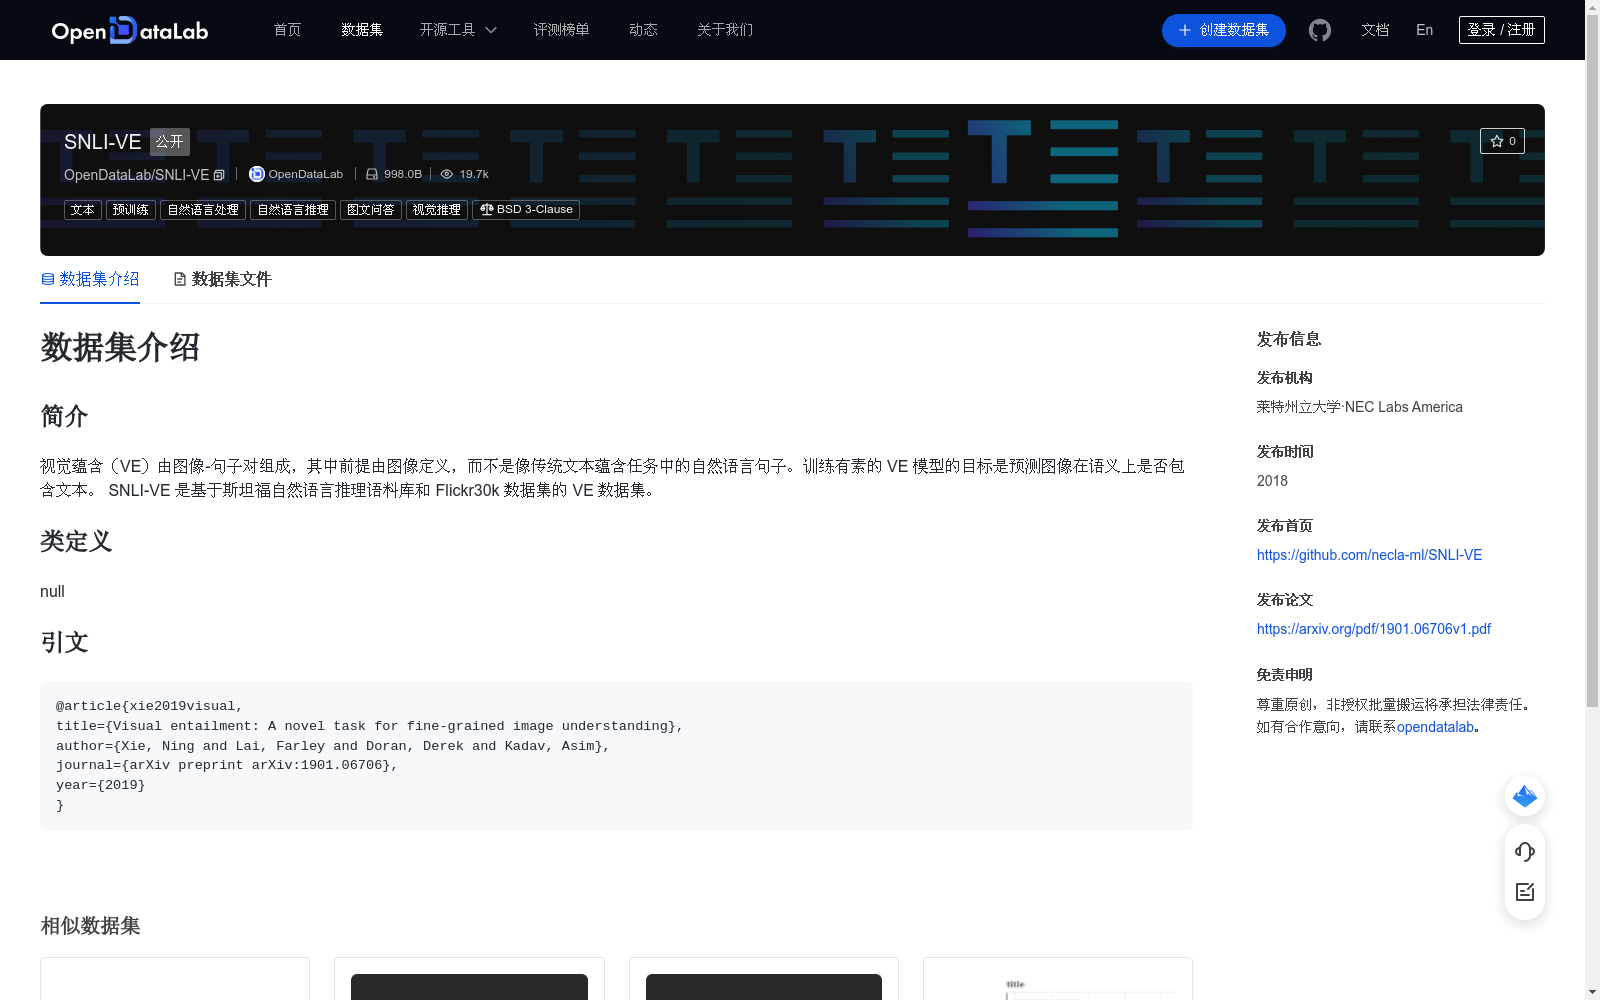This screenshot has height=1000, width=1600.
Task: Open the fourth similar dataset card with table
Action: tap(1058, 979)
